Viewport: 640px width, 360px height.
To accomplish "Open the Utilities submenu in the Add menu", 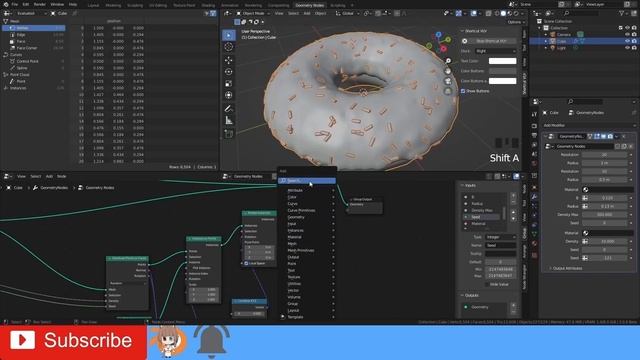I will 307,284.
